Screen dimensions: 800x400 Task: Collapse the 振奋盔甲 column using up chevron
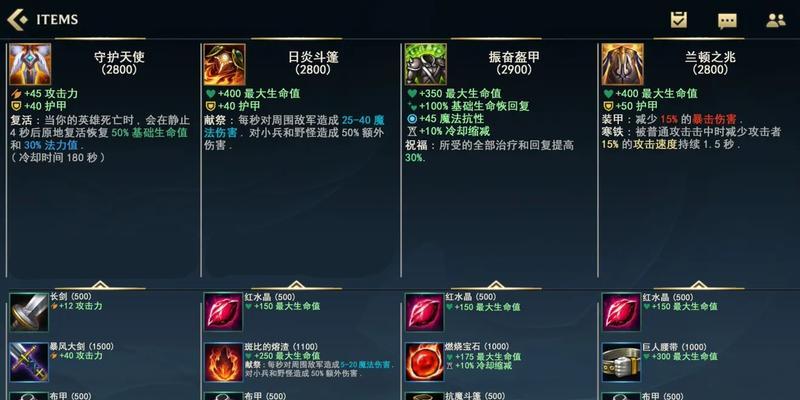pyautogui.click(x=496, y=285)
